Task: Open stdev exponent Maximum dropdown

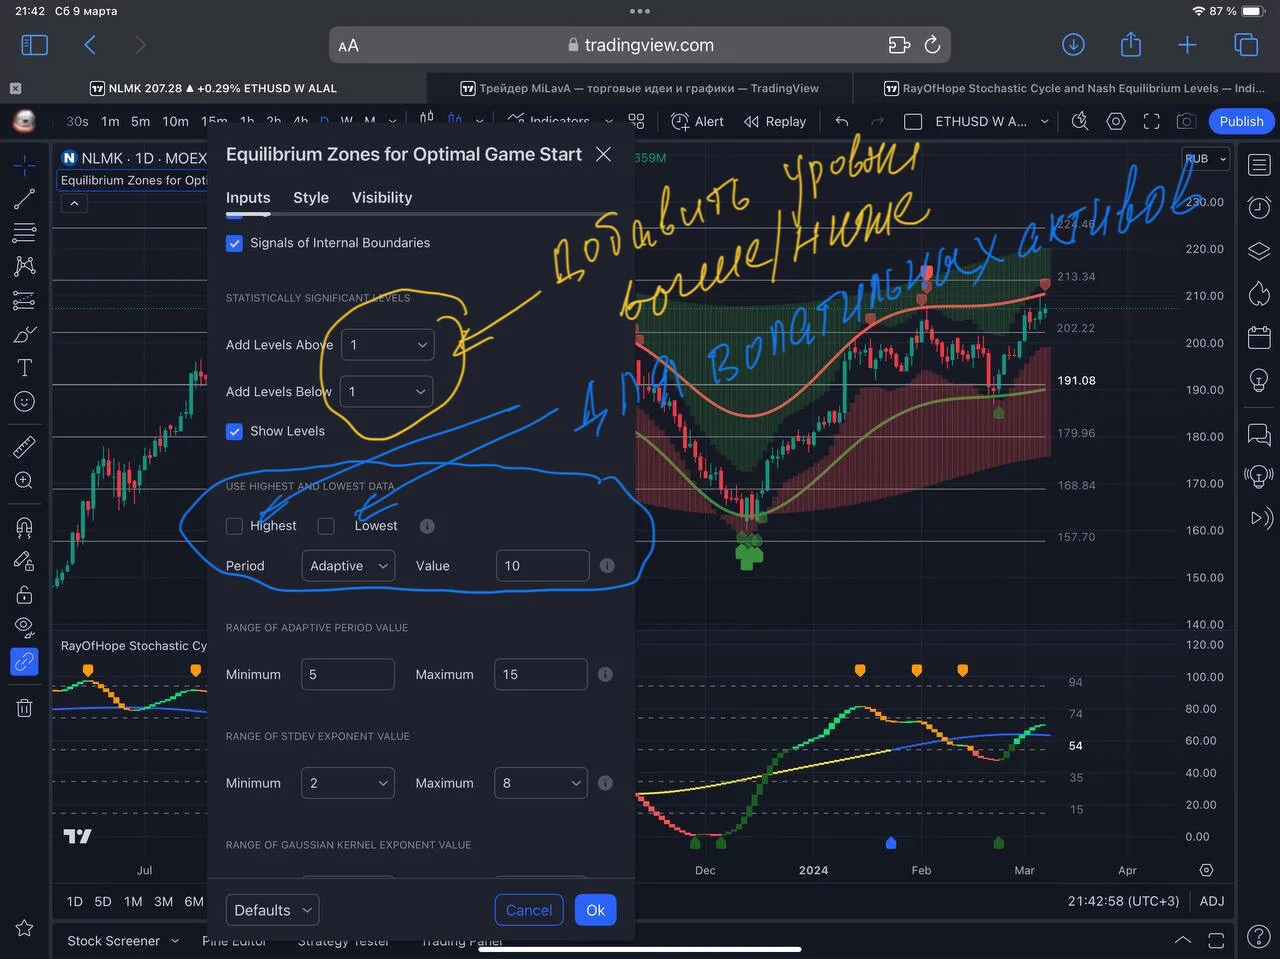Action: coord(541,783)
